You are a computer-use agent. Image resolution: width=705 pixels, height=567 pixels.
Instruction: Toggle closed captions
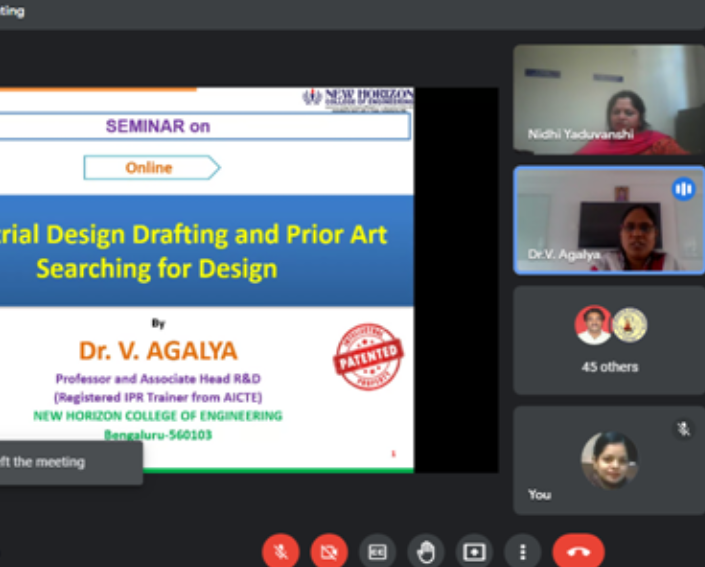point(377,551)
